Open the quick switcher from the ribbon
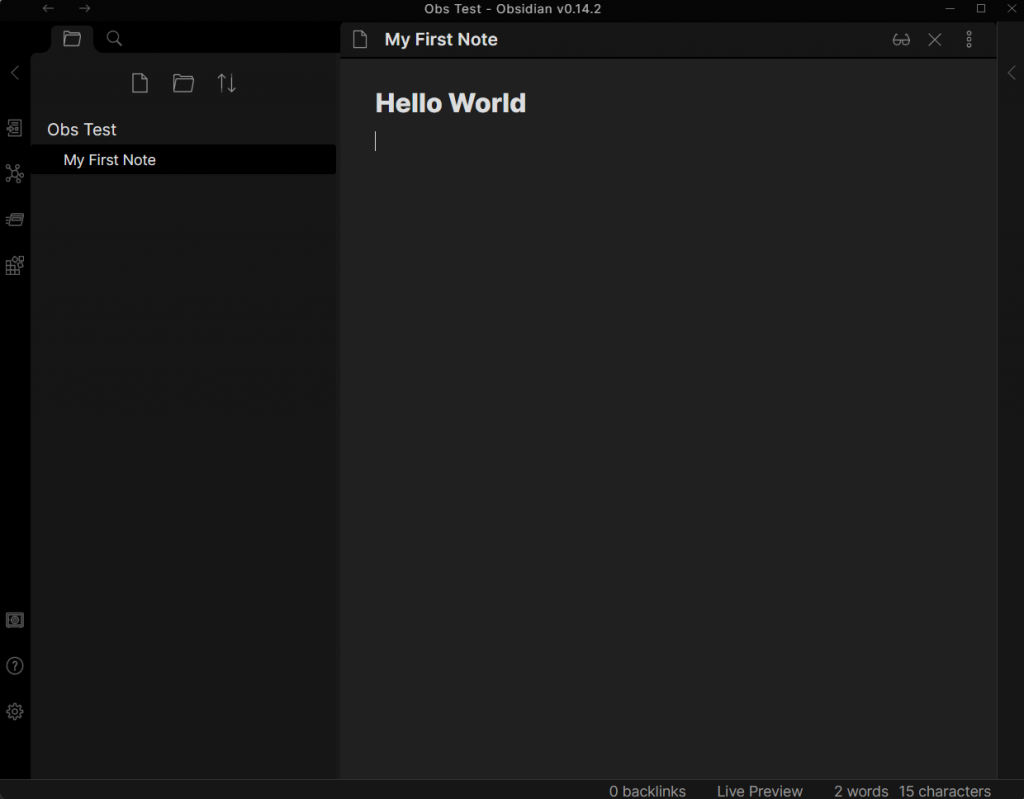1024x799 pixels. [14, 128]
